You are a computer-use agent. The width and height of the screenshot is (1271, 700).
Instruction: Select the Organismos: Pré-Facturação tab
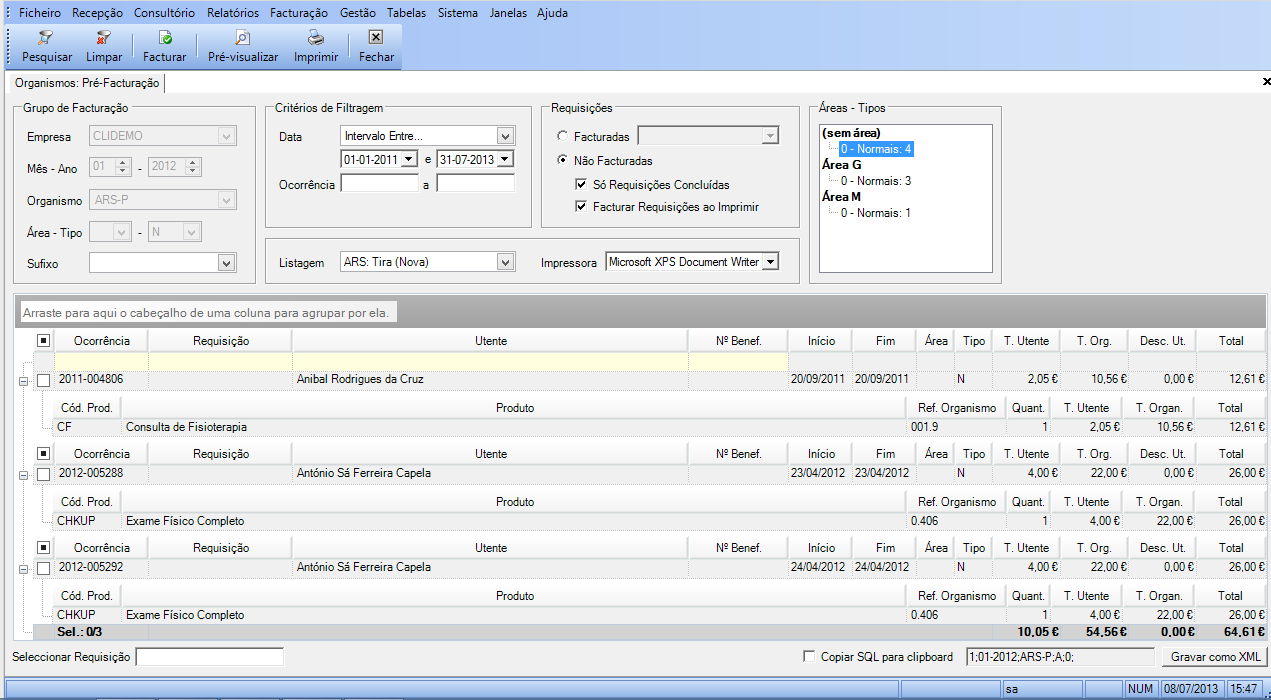pyautogui.click(x=86, y=84)
